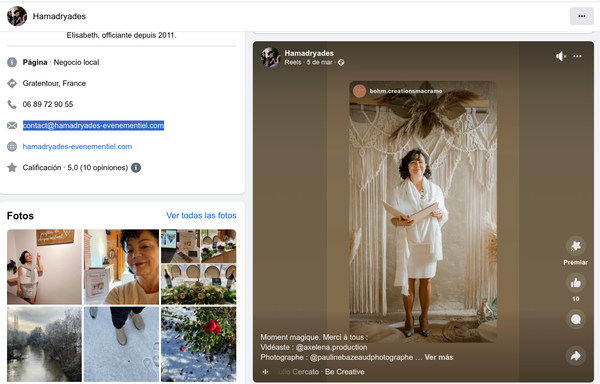
Task: Click the Premiar label under the star
Action: click(576, 262)
